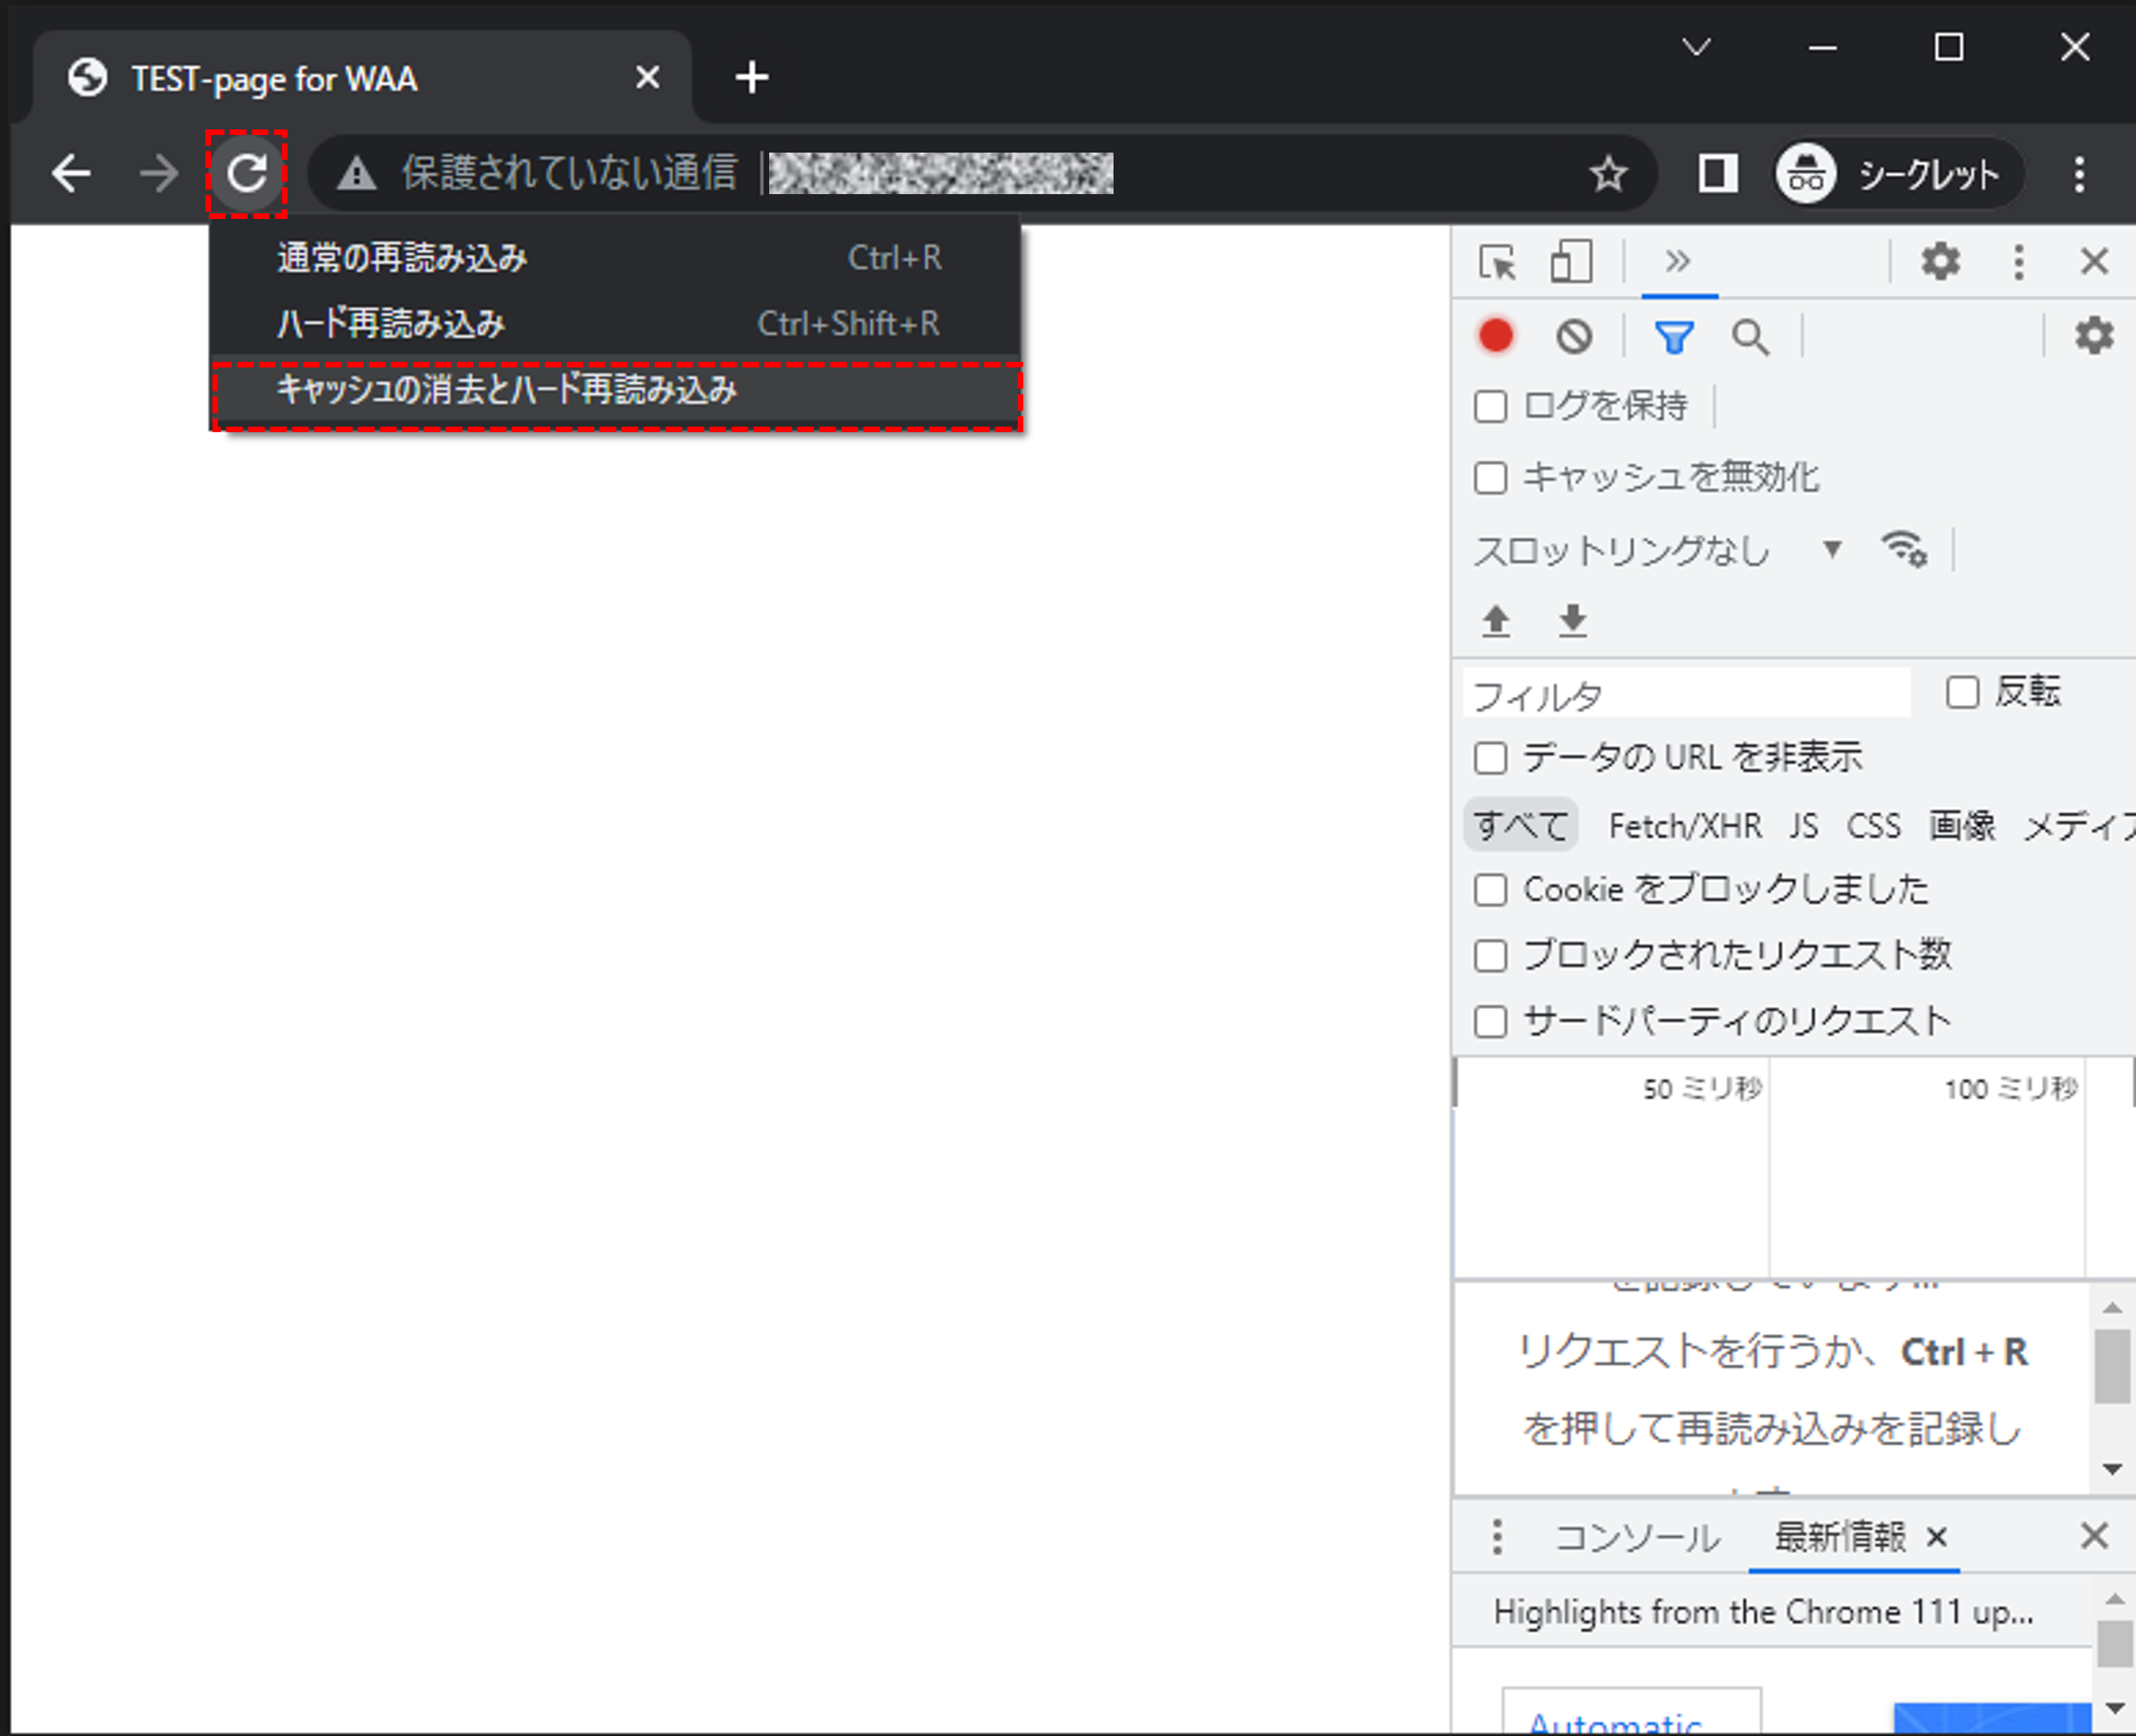Open network search magnifier

point(1750,337)
